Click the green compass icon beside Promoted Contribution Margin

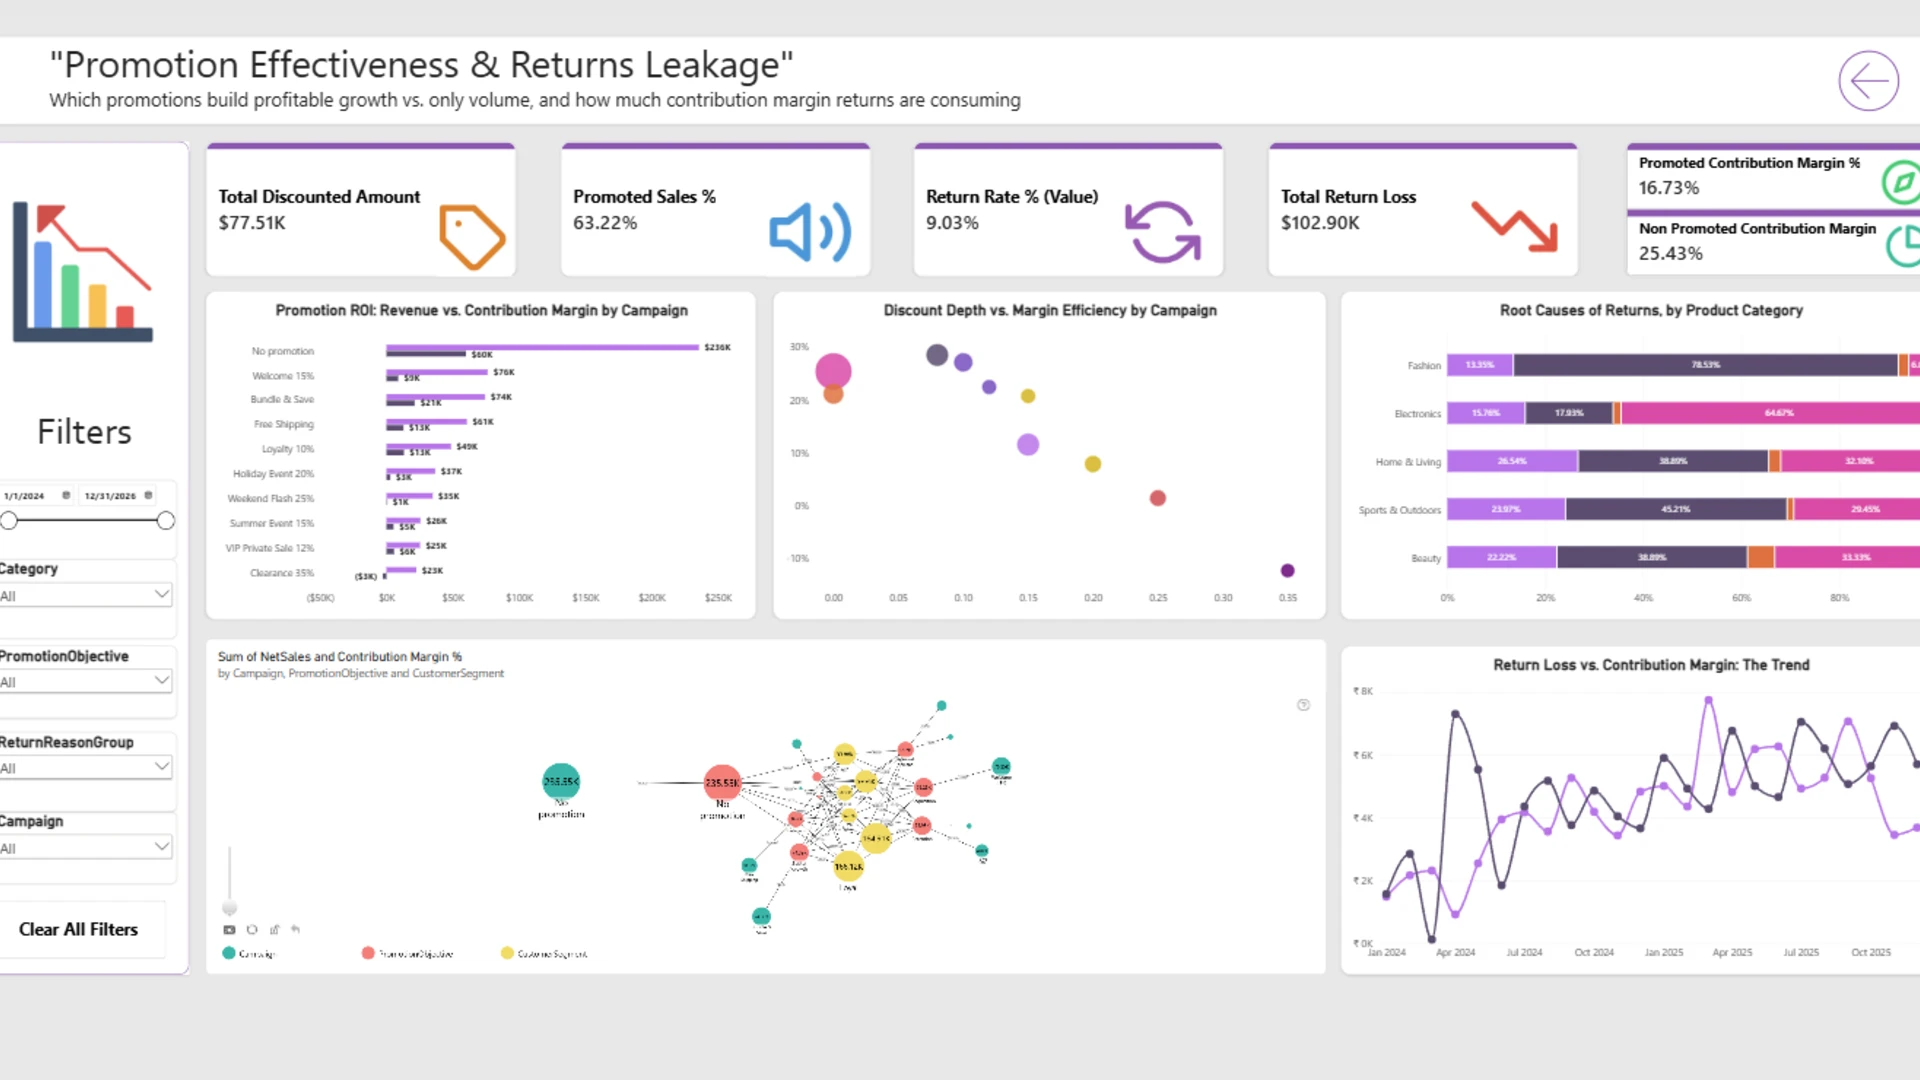point(1902,182)
